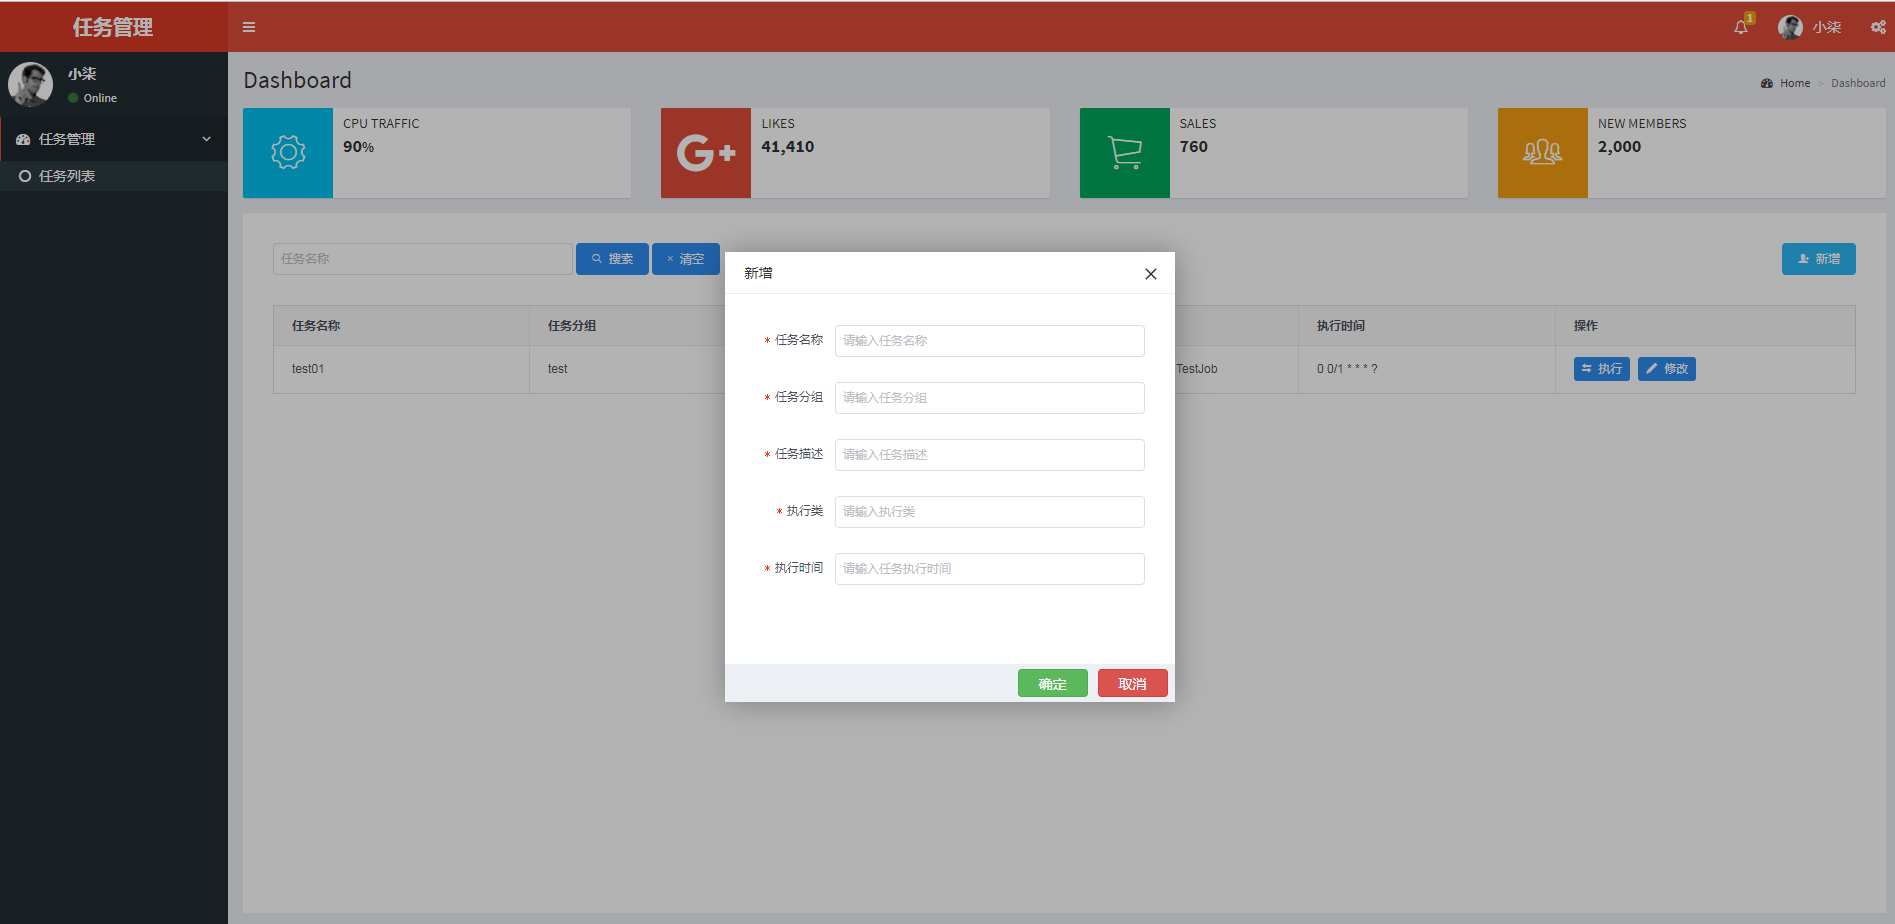1895x924 pixels.
Task: Click the 清空 clear button
Action: [685, 258]
